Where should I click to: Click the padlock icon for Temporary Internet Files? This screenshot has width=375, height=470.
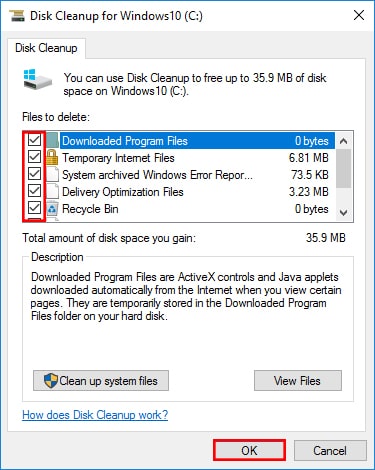coord(52,157)
